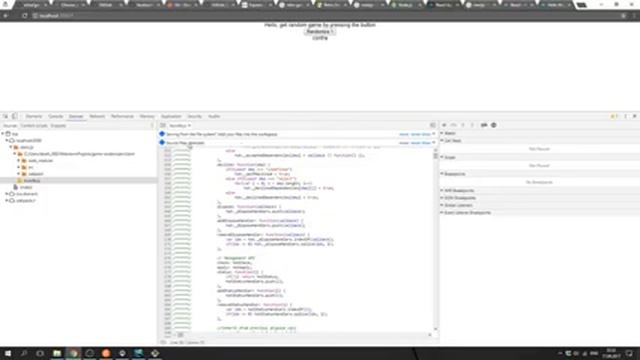
Task: Open the action center notification icon
Action: (629, 353)
